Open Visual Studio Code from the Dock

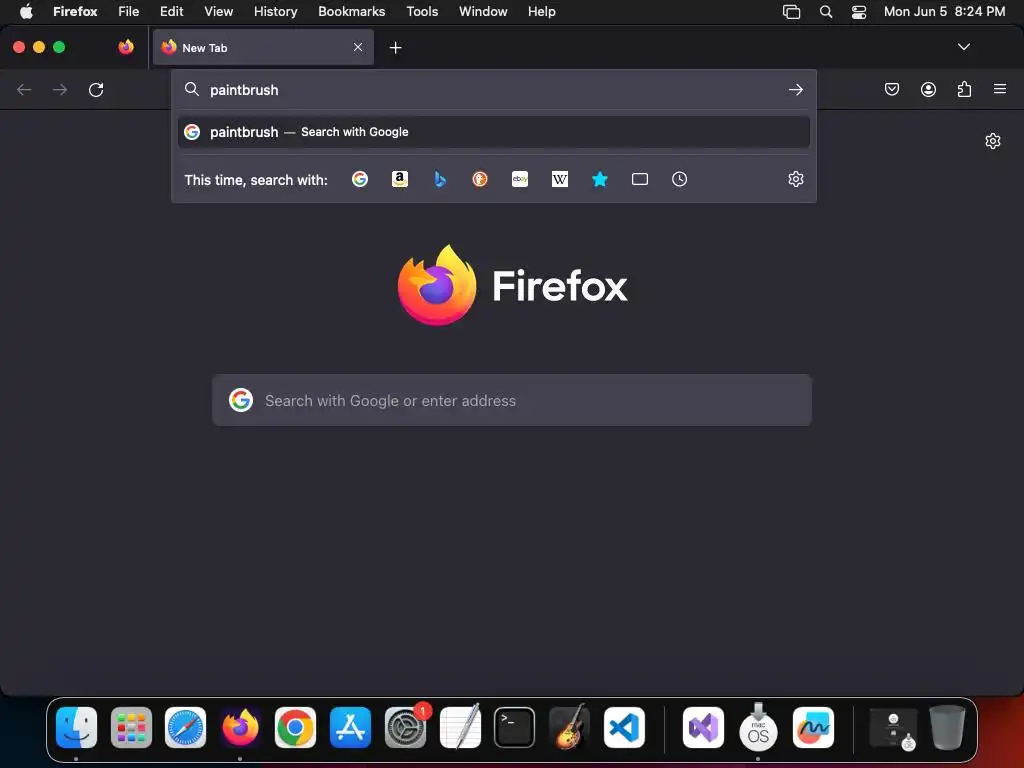pos(624,728)
